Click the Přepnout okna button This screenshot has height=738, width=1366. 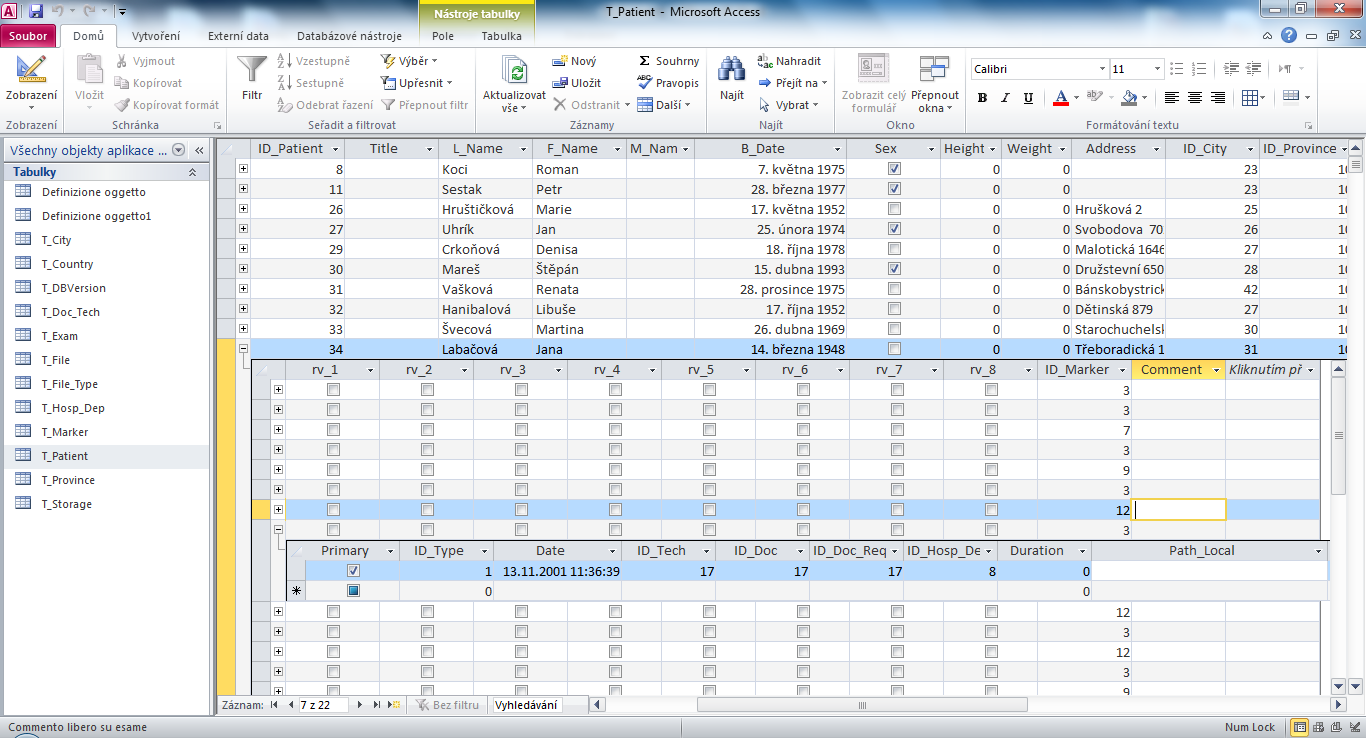coord(934,84)
